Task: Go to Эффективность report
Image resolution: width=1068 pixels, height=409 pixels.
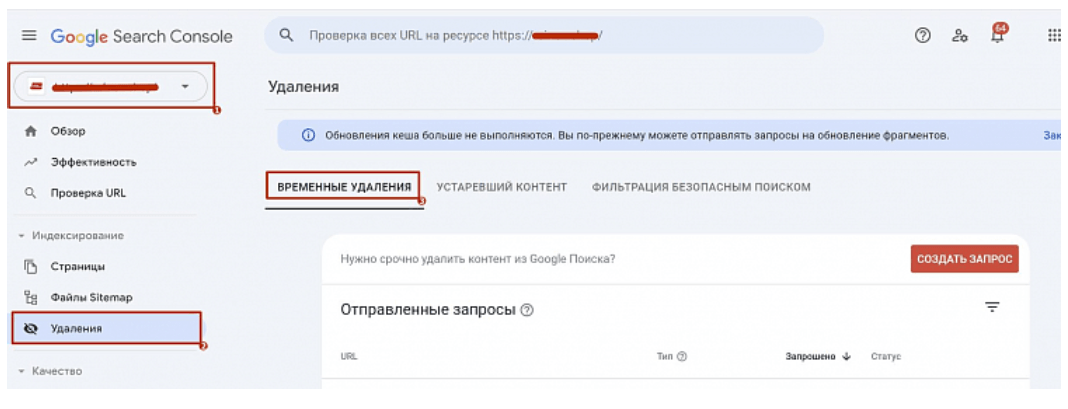Action: point(93,162)
